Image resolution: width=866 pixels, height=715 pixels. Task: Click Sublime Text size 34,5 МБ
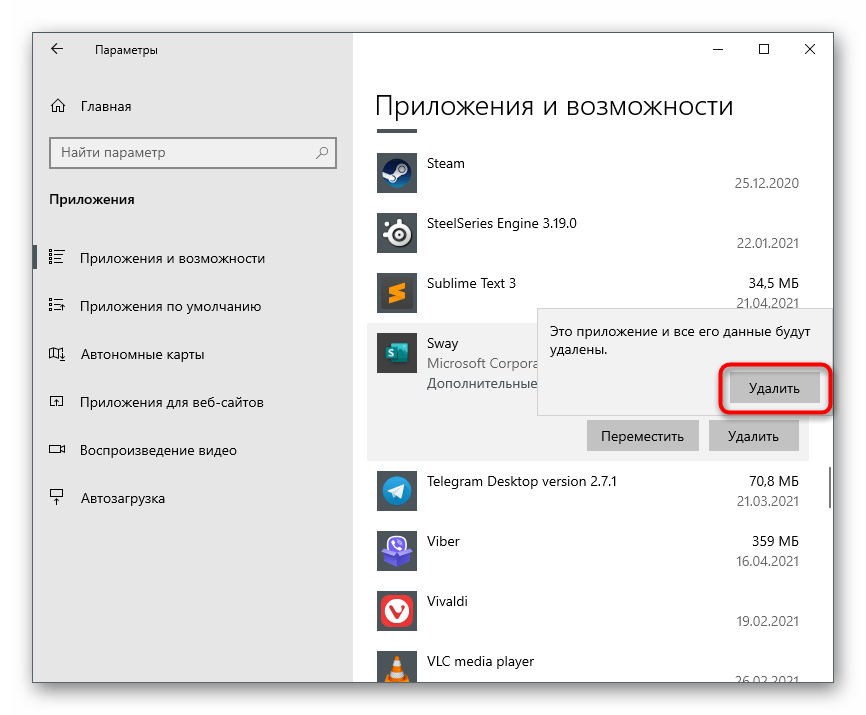[773, 283]
